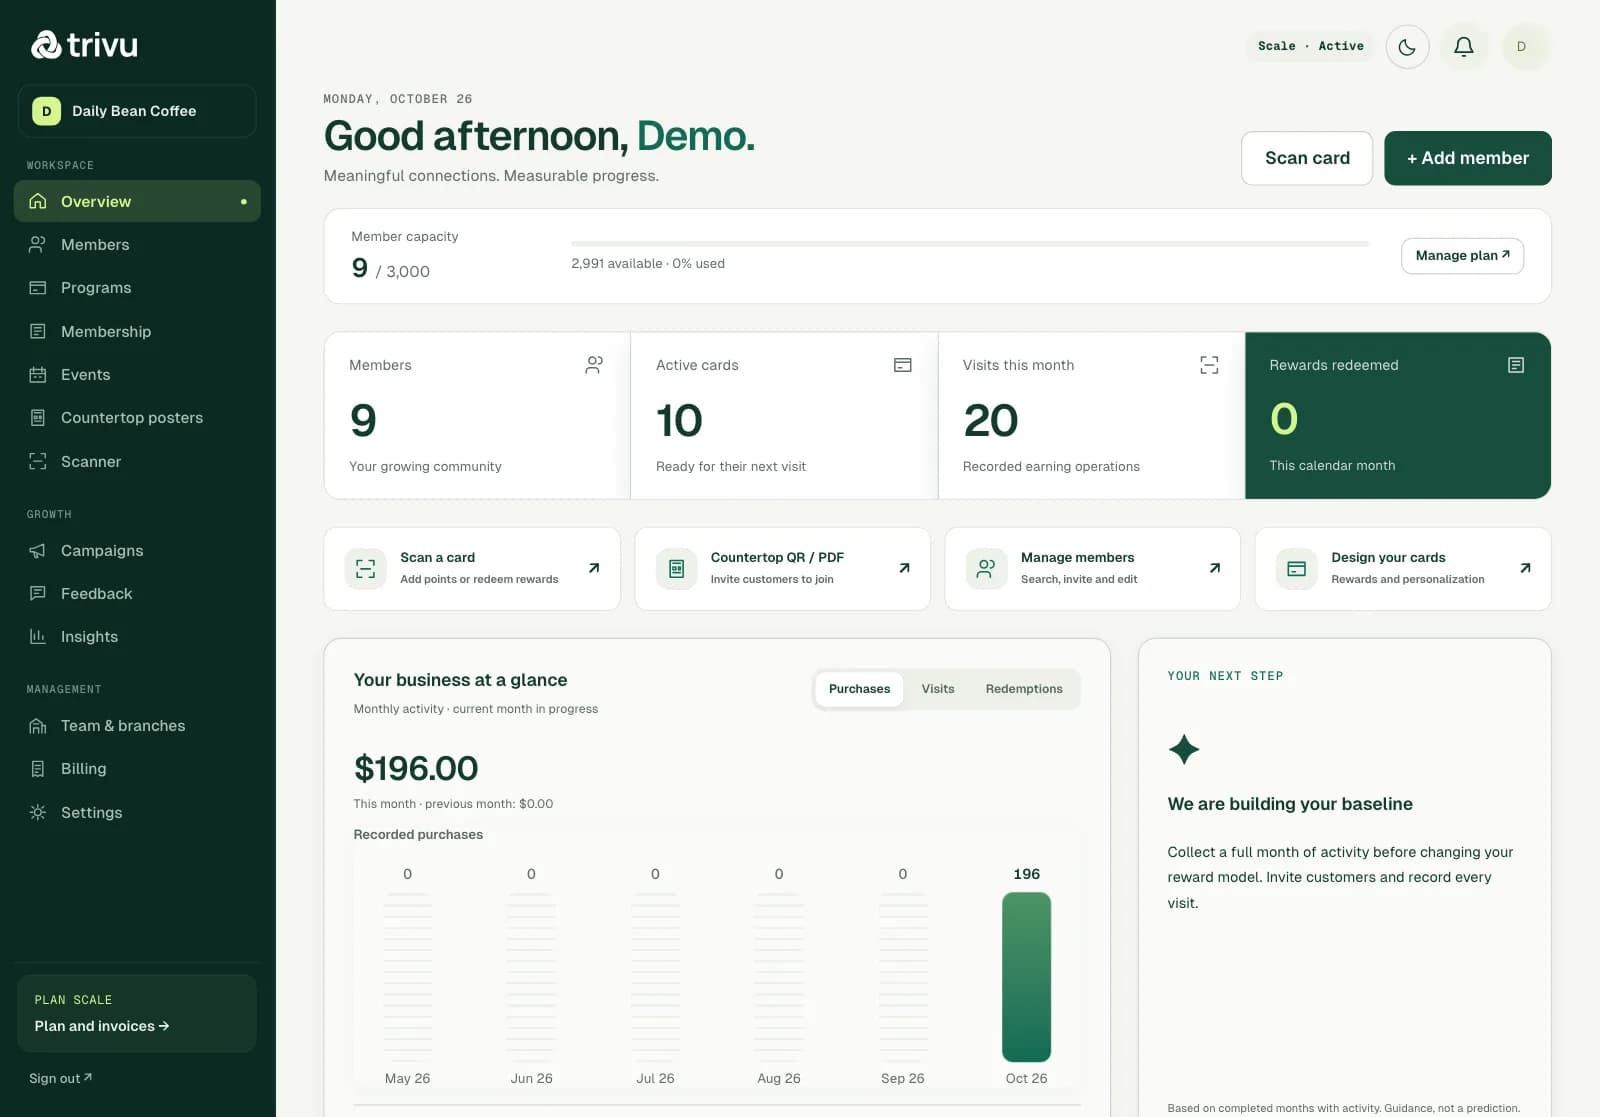
Task: Click the Settings gear icon in sidebar
Action: click(38, 812)
